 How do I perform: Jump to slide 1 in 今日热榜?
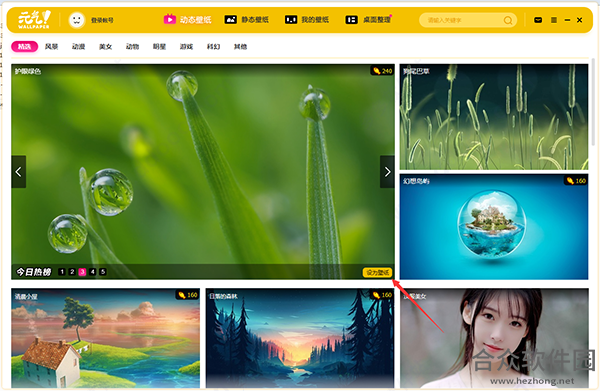point(62,272)
